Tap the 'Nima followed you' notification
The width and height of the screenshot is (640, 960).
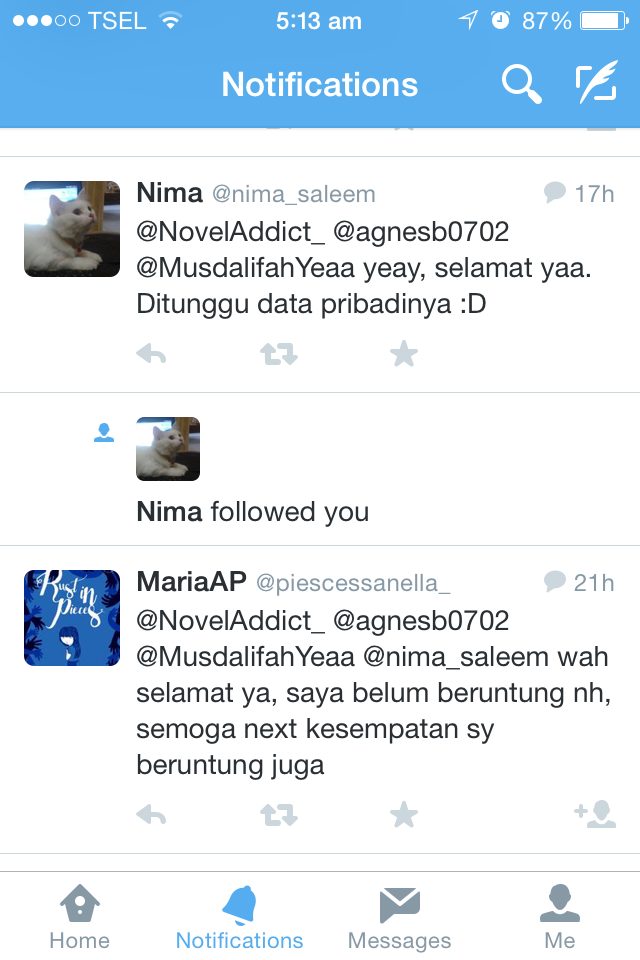click(x=320, y=469)
